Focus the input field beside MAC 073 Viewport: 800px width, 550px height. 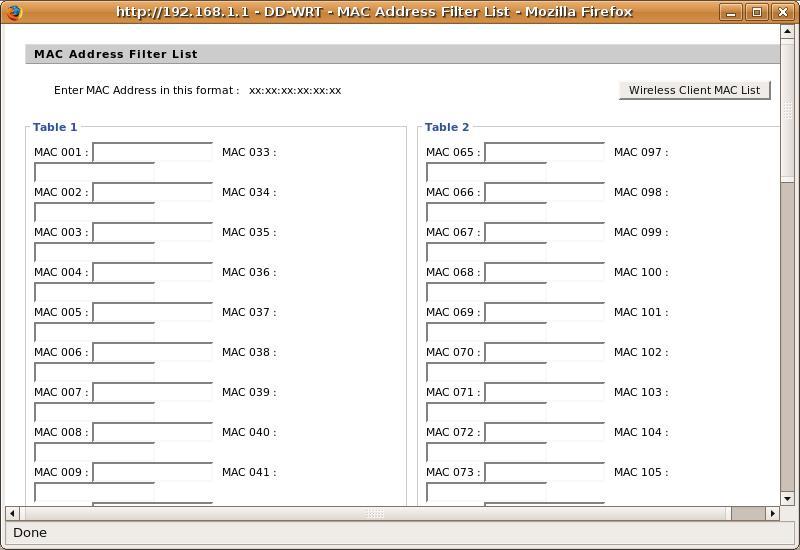pyautogui.click(x=544, y=472)
